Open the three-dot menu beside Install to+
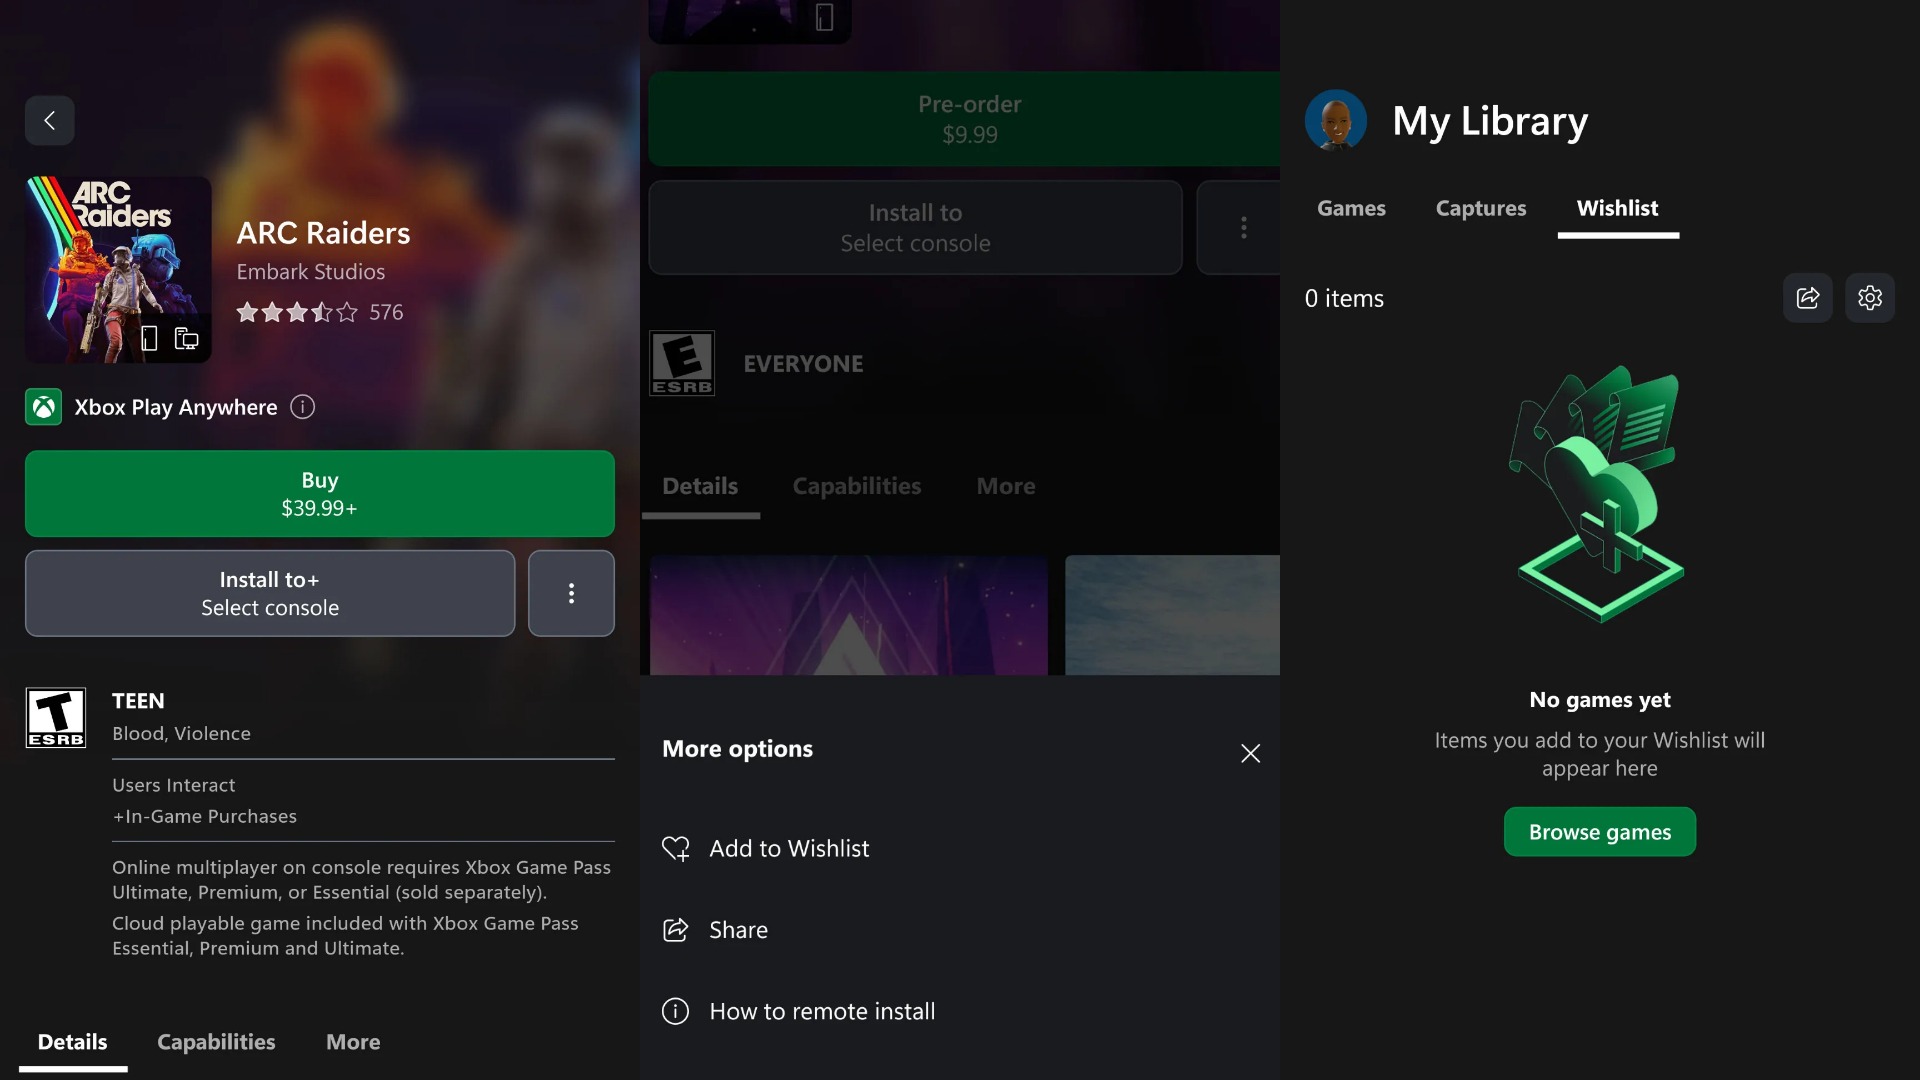The image size is (1920, 1080). click(571, 593)
